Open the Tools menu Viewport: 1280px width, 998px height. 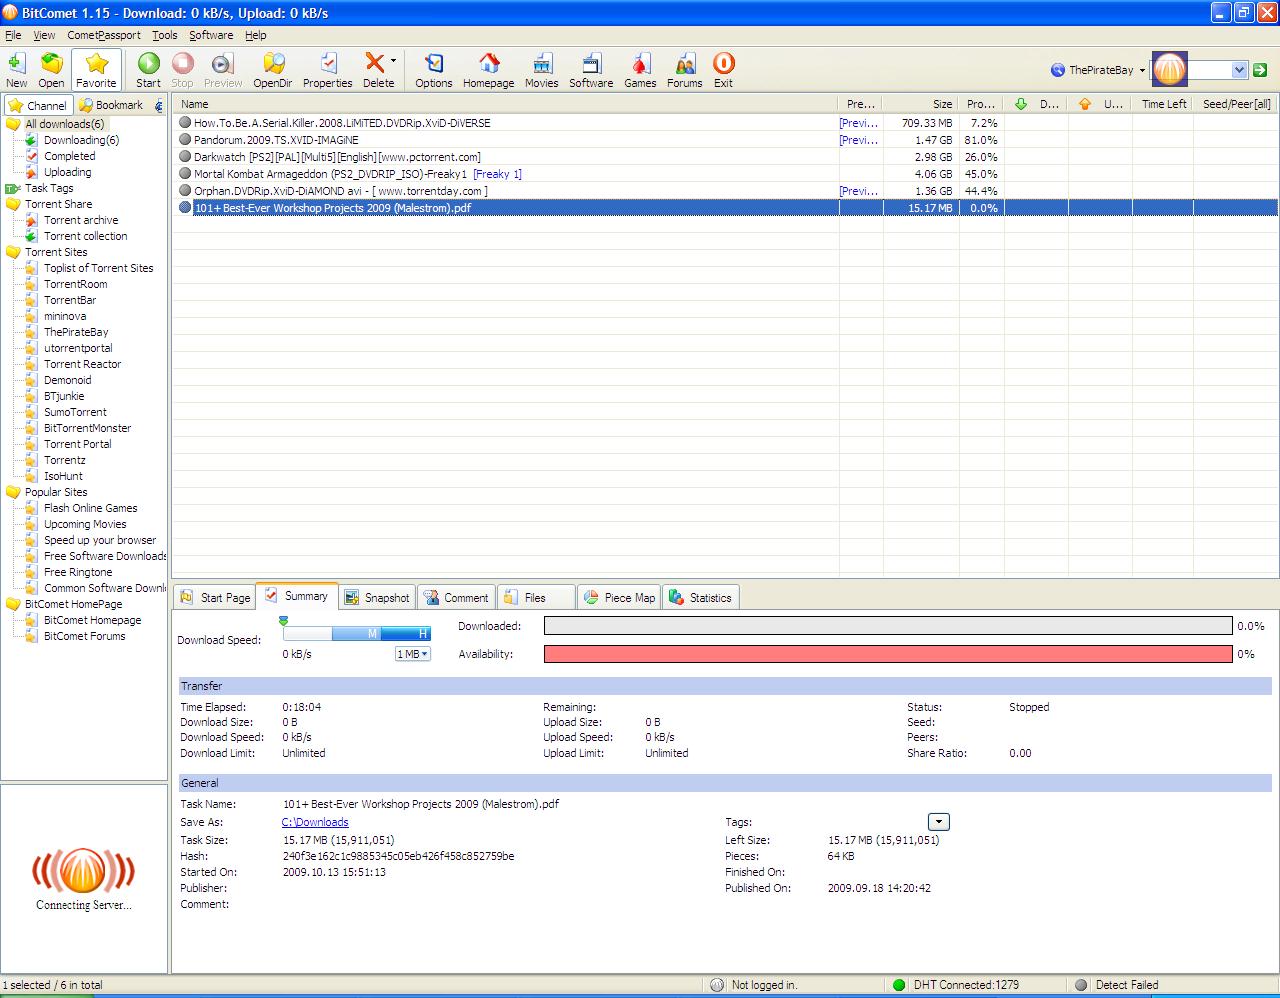pyautogui.click(x=165, y=35)
